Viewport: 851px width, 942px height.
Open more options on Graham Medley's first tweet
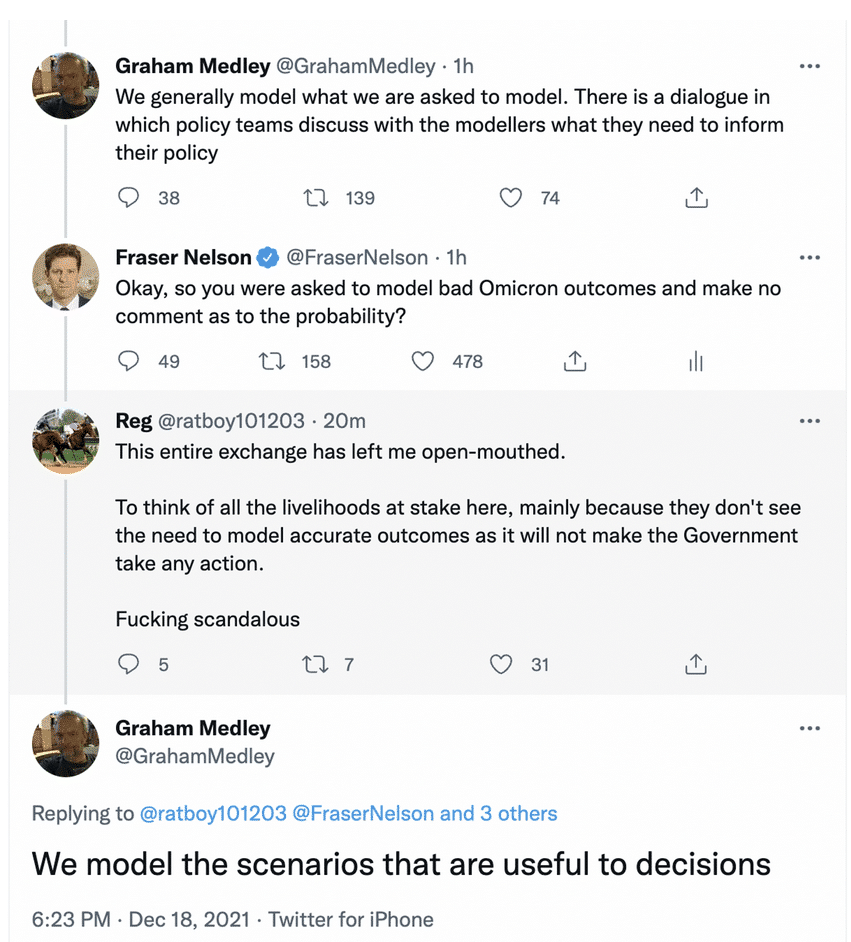click(x=810, y=67)
